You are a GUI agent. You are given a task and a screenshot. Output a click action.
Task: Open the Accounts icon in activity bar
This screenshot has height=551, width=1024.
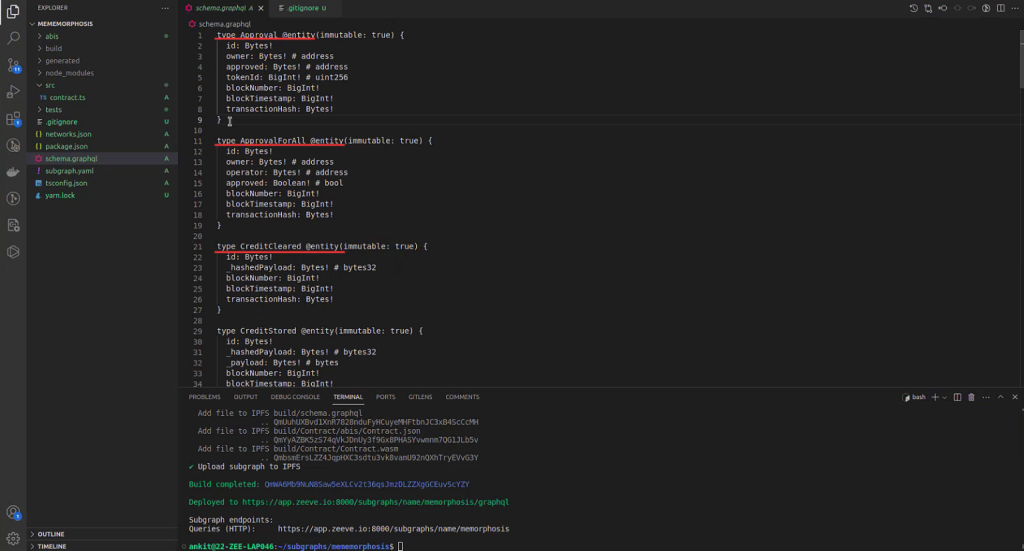(x=13, y=512)
